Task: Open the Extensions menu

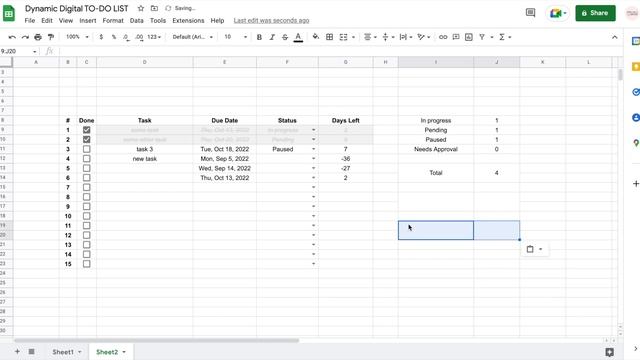Action: (x=188, y=20)
